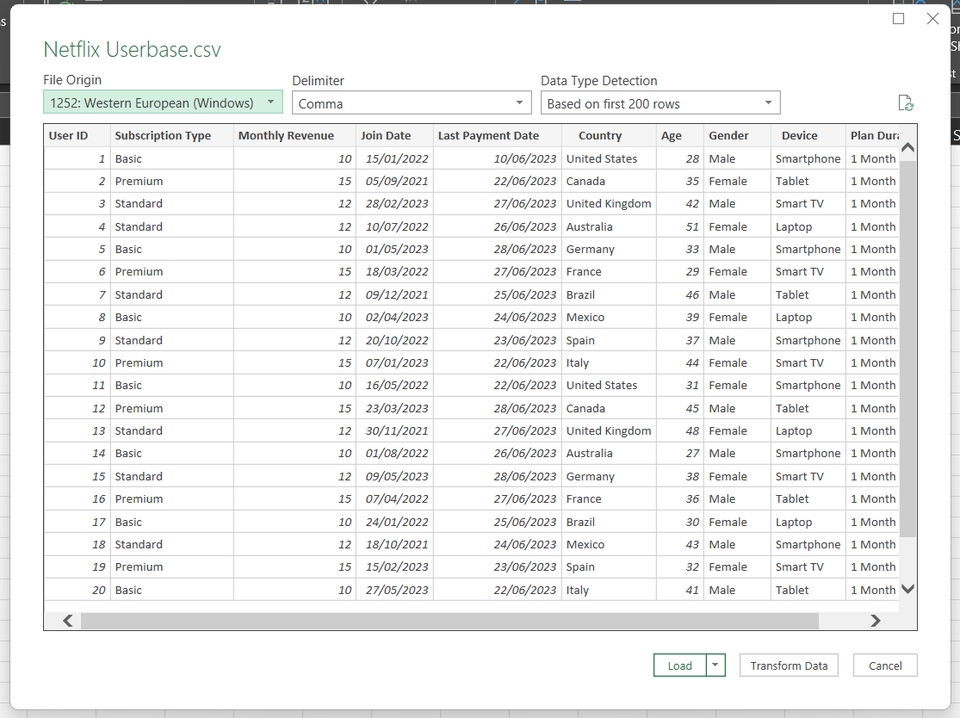Click the scroll left arrow of preview
This screenshot has height=718, width=960.
point(68,621)
